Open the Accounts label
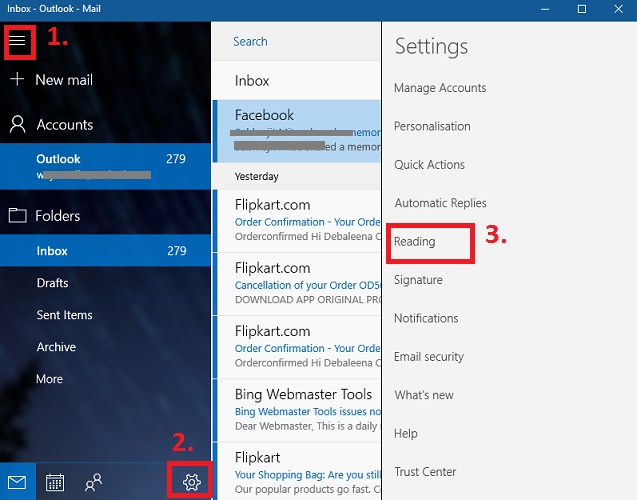Screen dimensions: 637x500 (65, 125)
